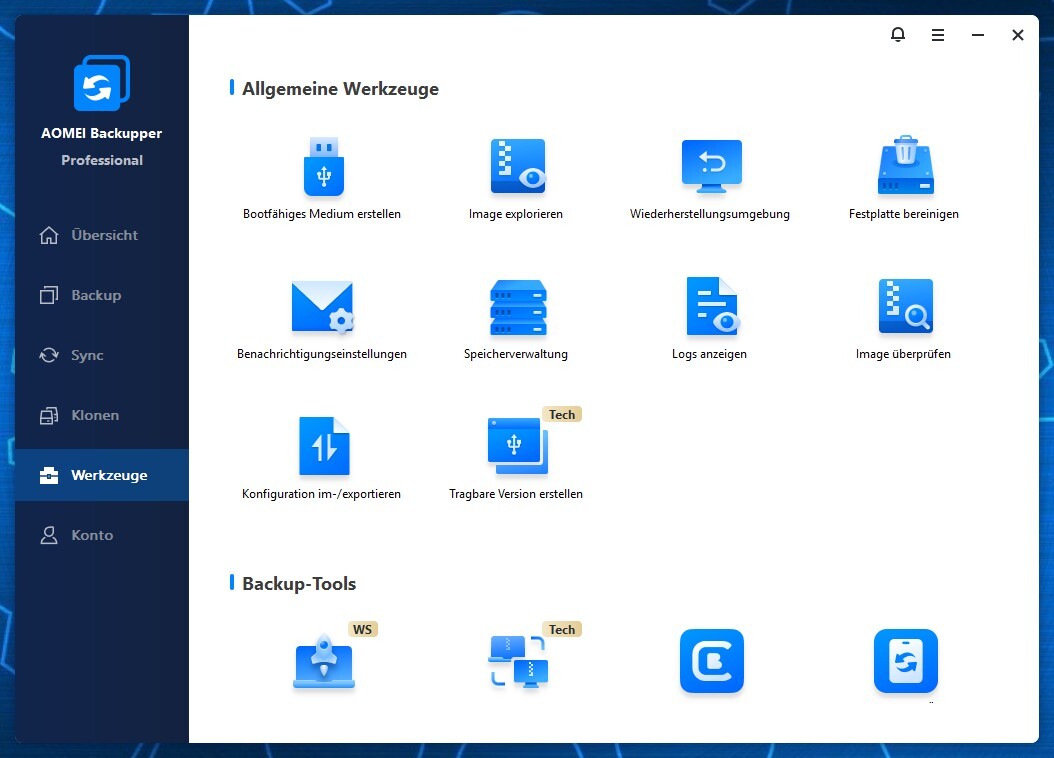Click the rocket laptop WS backup tool

pyautogui.click(x=324, y=662)
